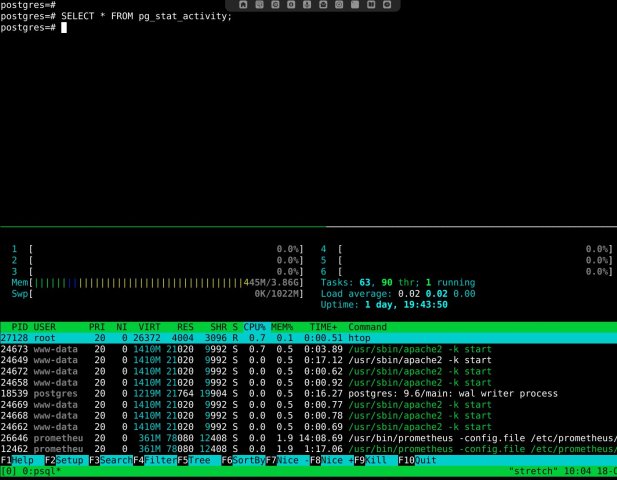Open F6 SortBy menu in htop

(x=243, y=460)
